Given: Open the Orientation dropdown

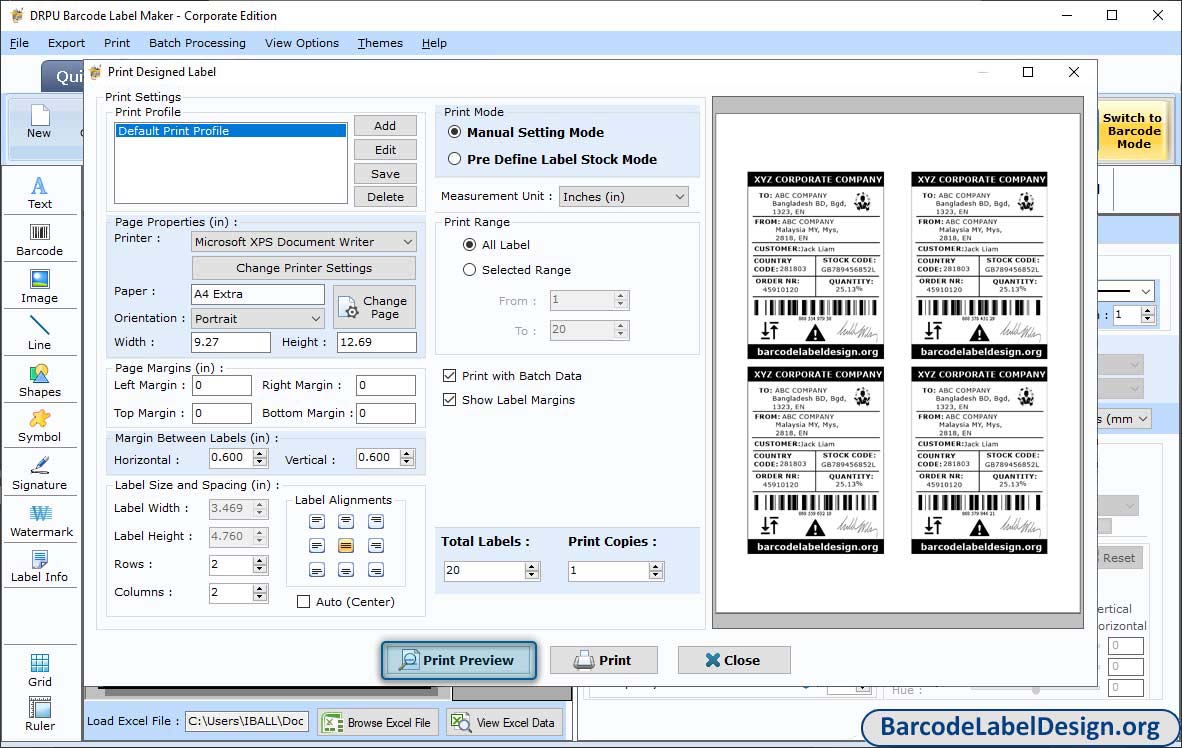Looking at the screenshot, I should click(x=258, y=319).
